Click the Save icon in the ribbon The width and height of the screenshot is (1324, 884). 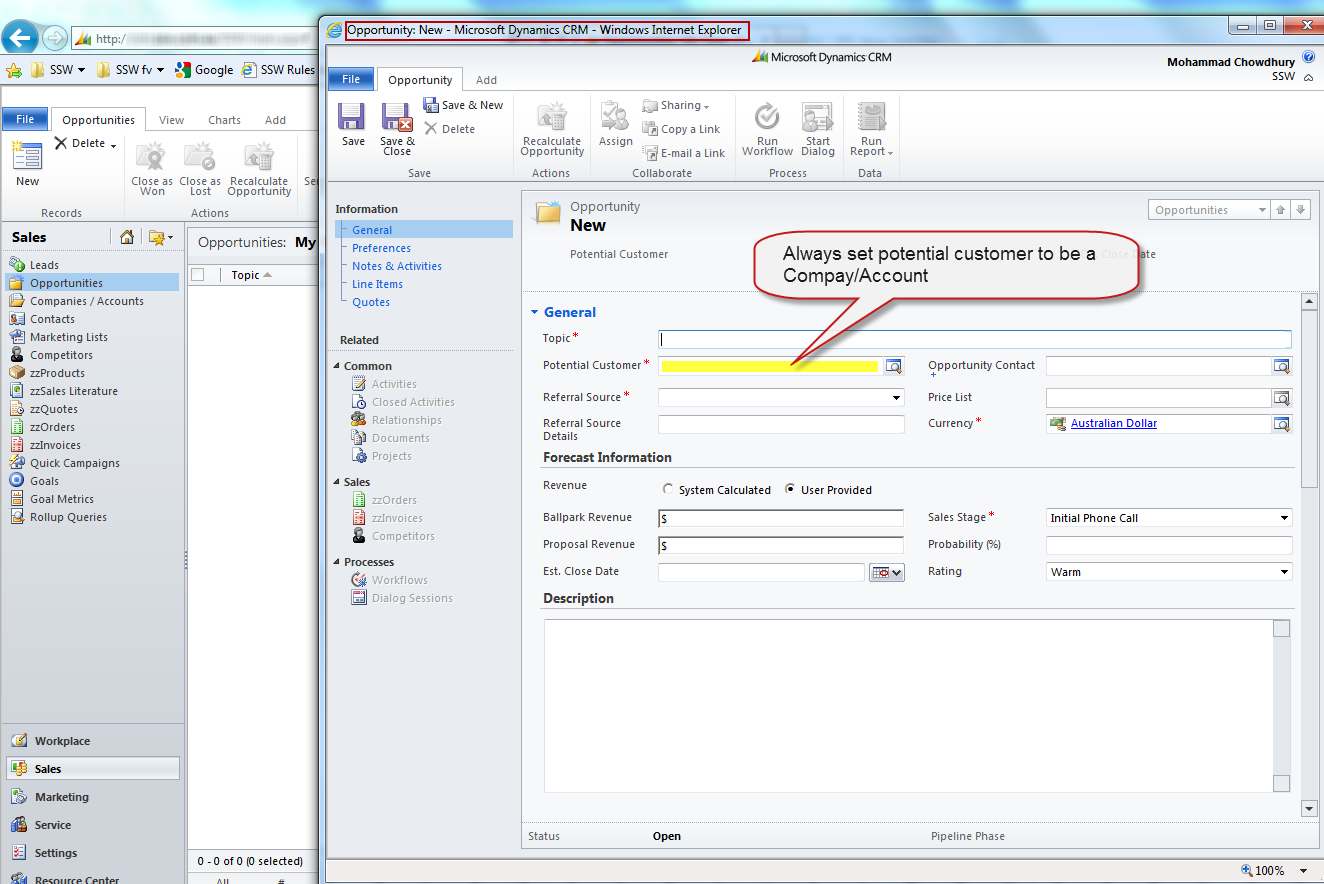click(352, 117)
